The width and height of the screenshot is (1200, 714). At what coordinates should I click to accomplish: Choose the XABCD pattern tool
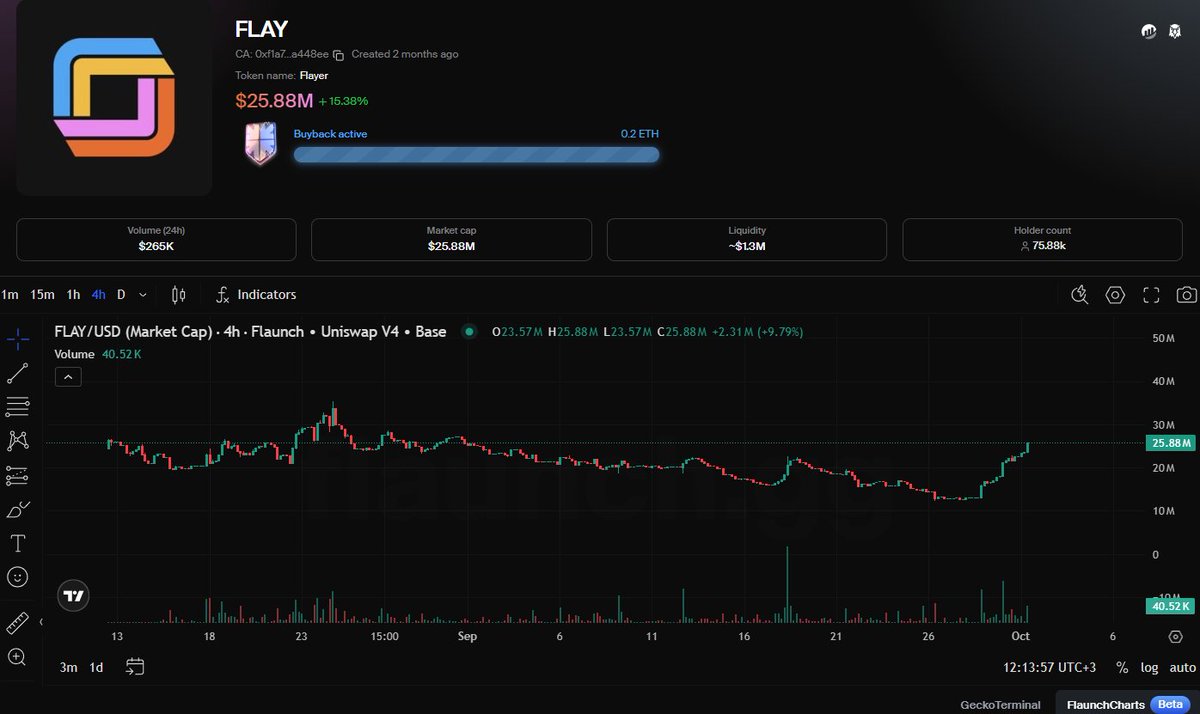pyautogui.click(x=17, y=441)
